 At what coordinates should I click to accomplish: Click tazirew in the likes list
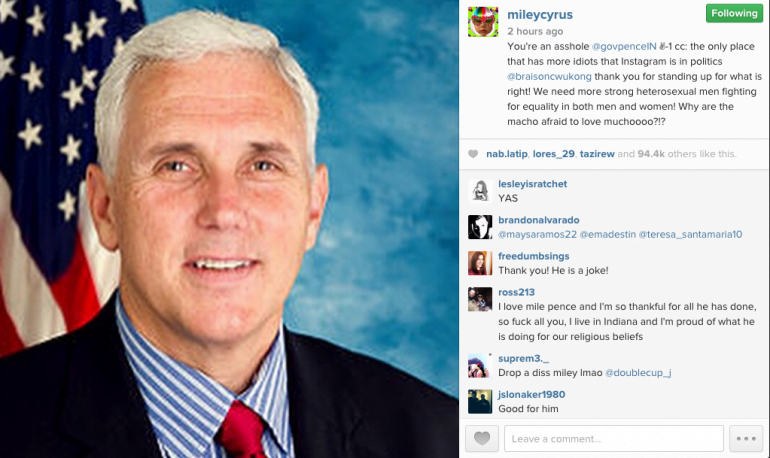pyautogui.click(x=597, y=154)
